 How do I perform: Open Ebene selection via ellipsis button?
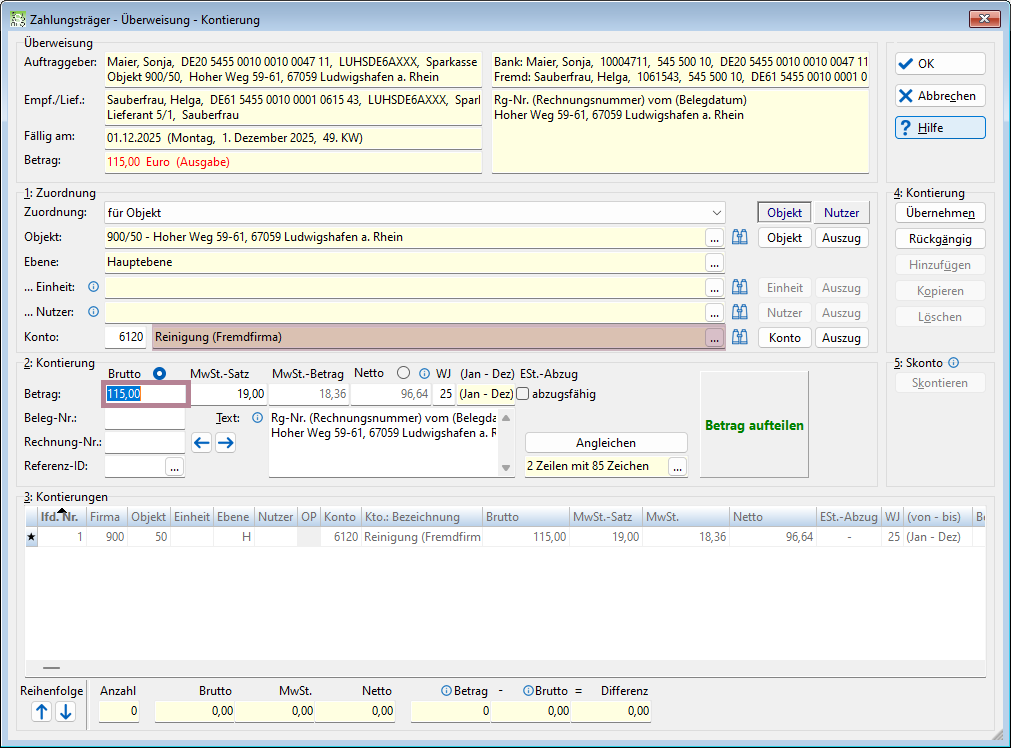pos(714,262)
